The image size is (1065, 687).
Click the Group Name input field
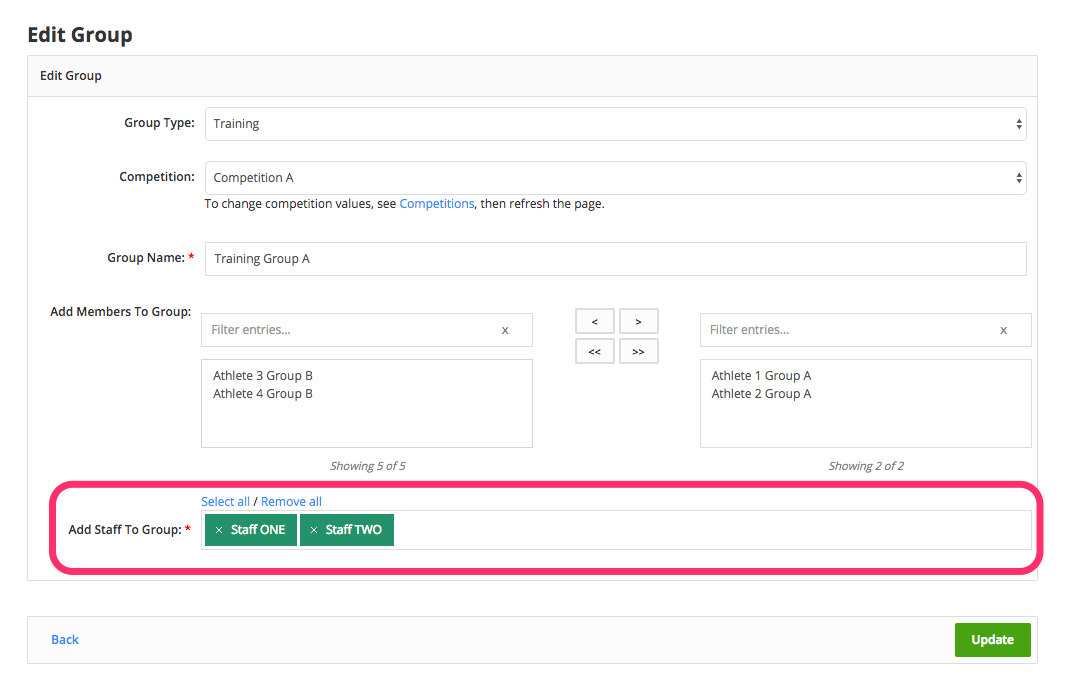[x=615, y=259]
